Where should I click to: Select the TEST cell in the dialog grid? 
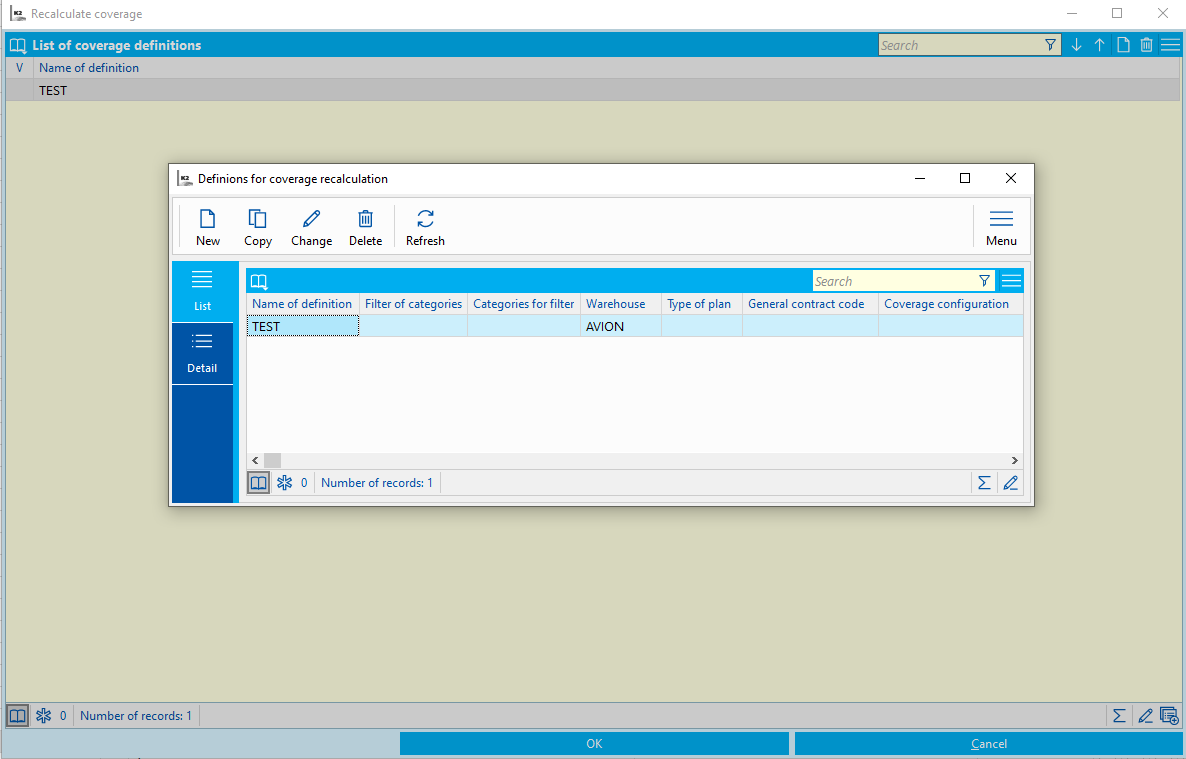coord(303,327)
